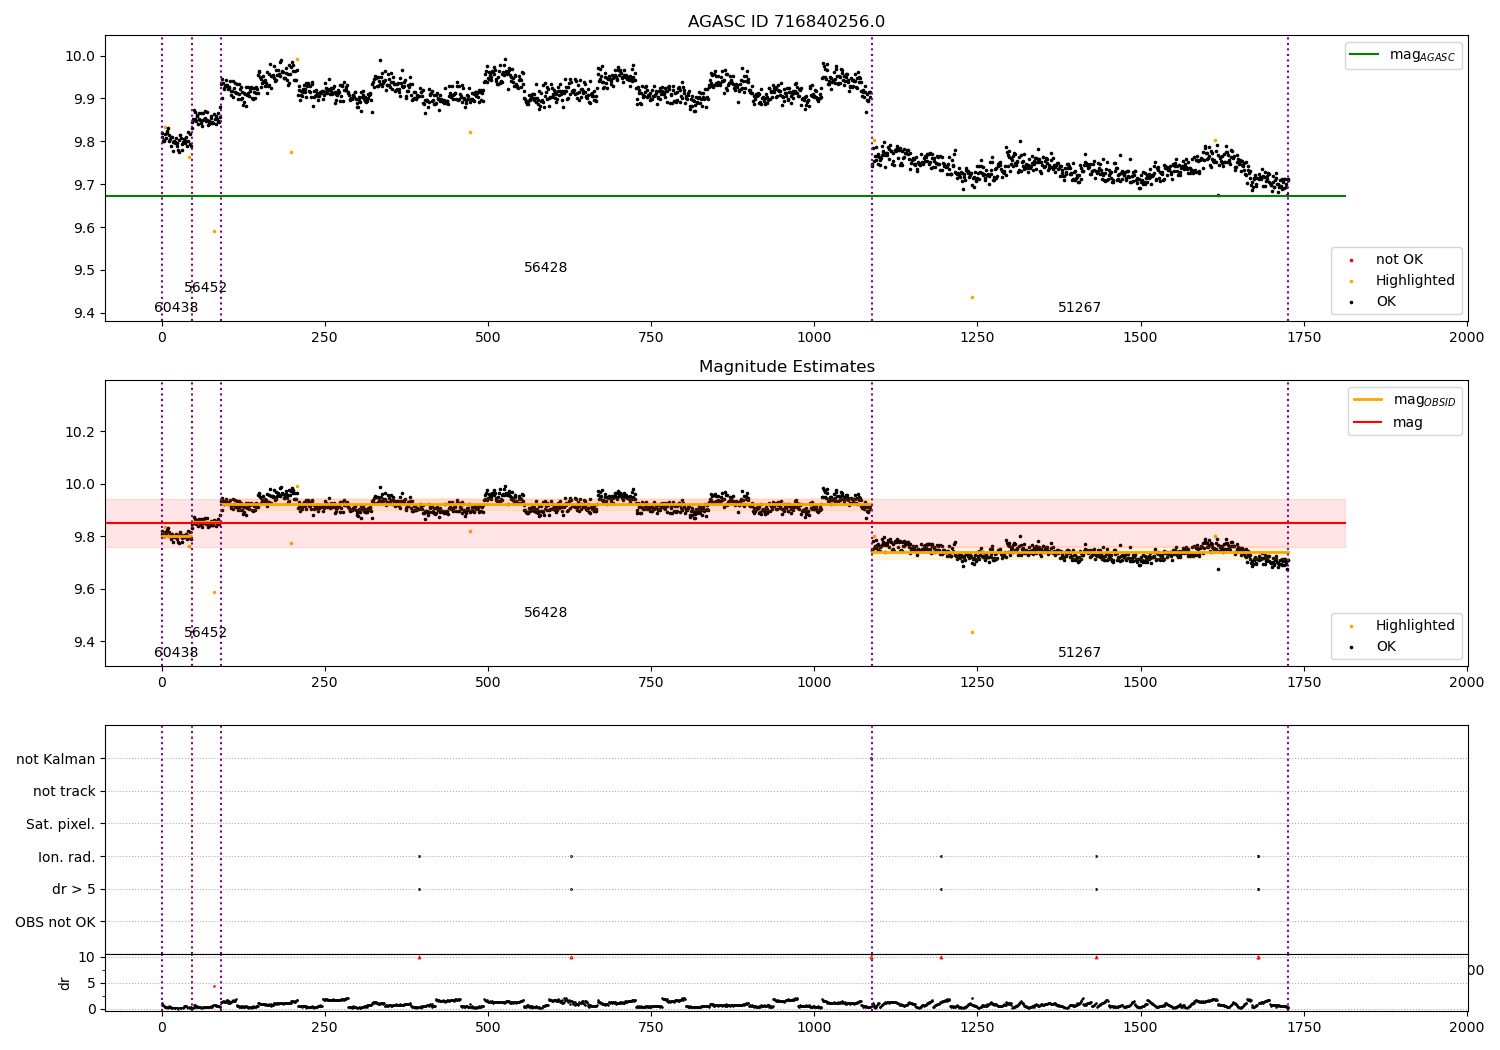Image resolution: width=1500 pixels, height=1050 pixels.
Task: Click the "AGASC ID 716840256.0" plot title
Action: pos(786,22)
